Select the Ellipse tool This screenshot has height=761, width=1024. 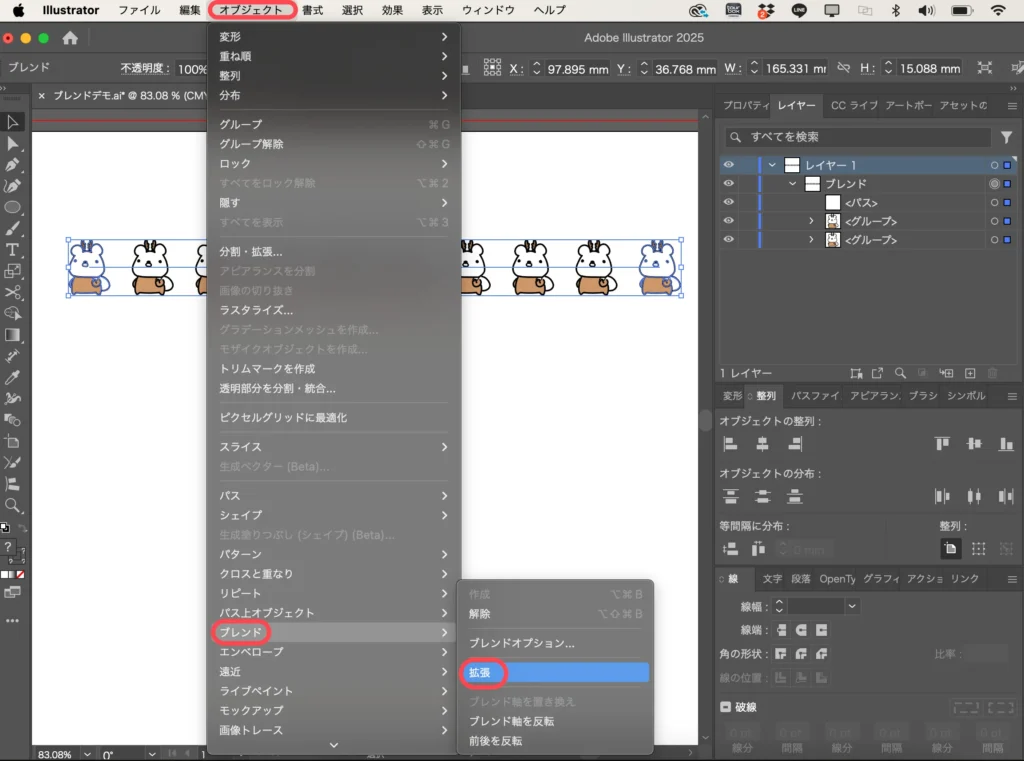(x=13, y=207)
